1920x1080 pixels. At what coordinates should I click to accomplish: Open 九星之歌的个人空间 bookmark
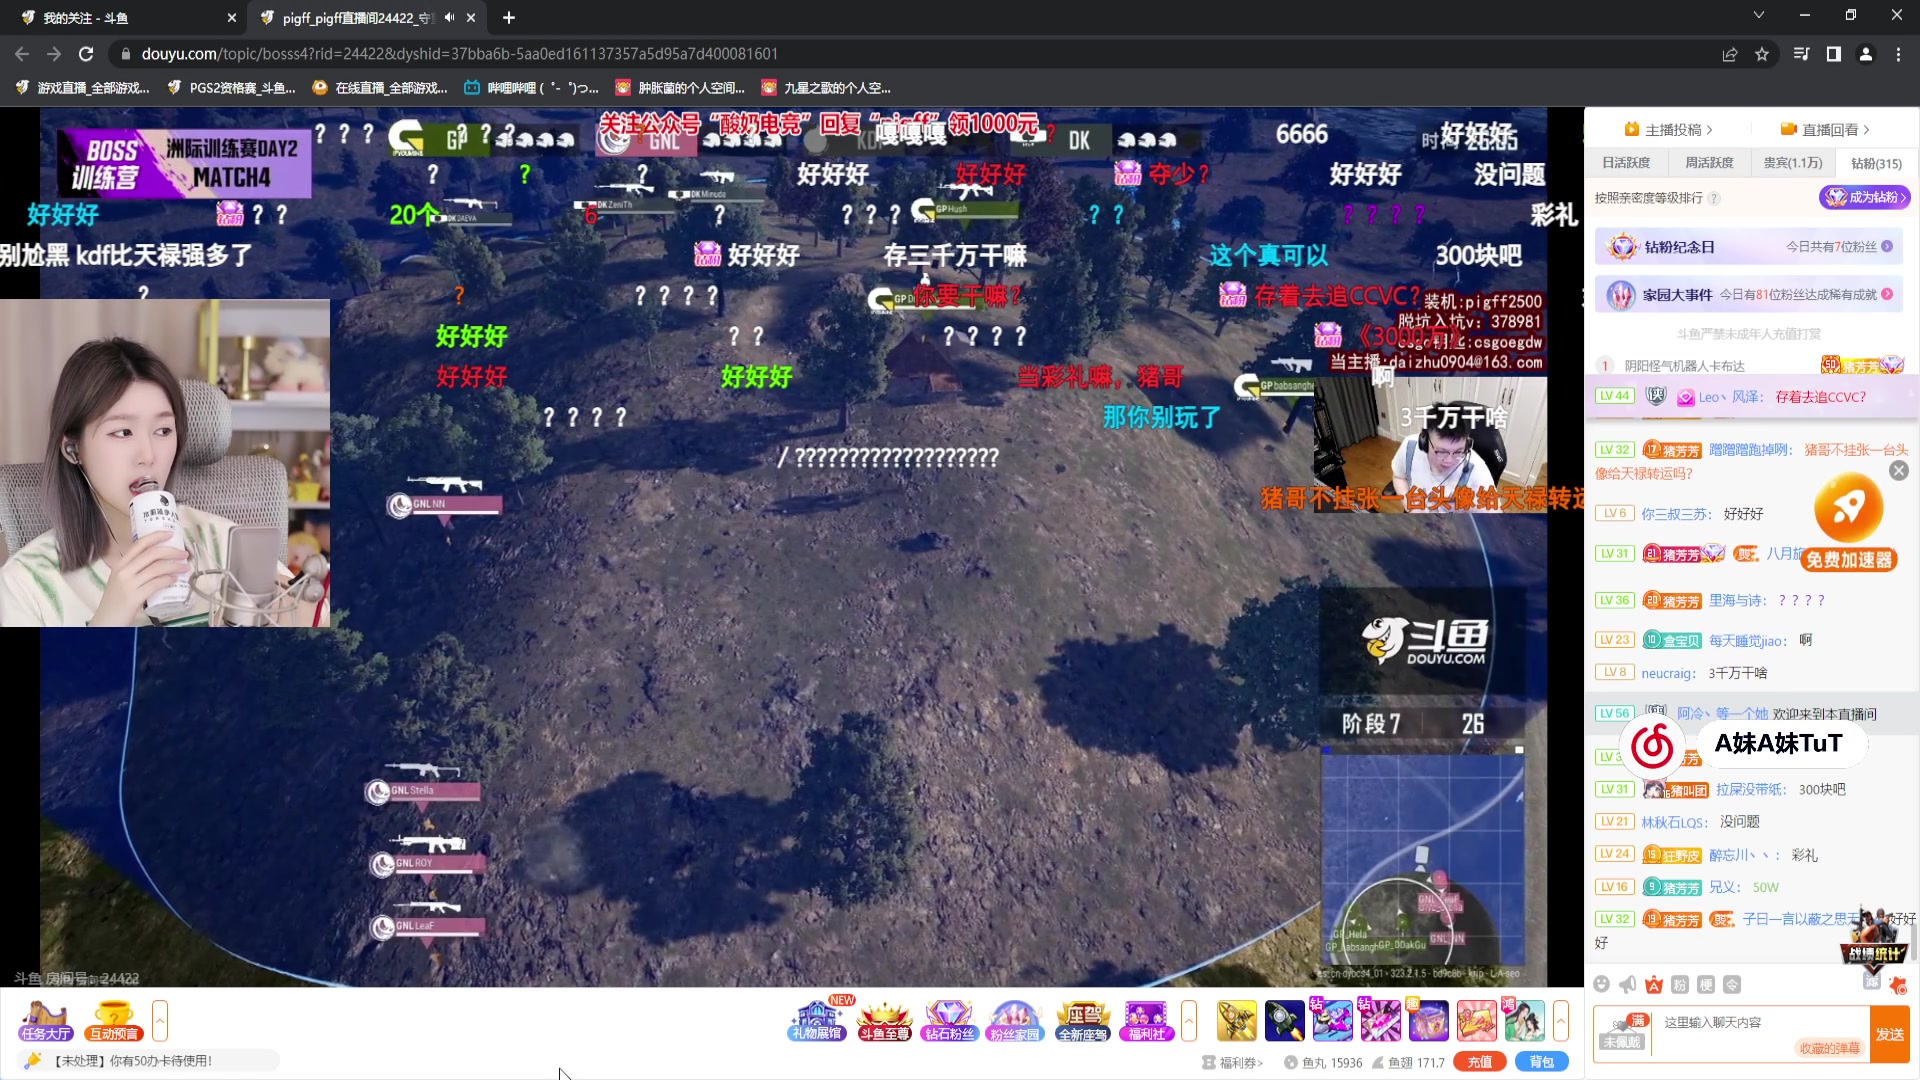click(x=826, y=88)
